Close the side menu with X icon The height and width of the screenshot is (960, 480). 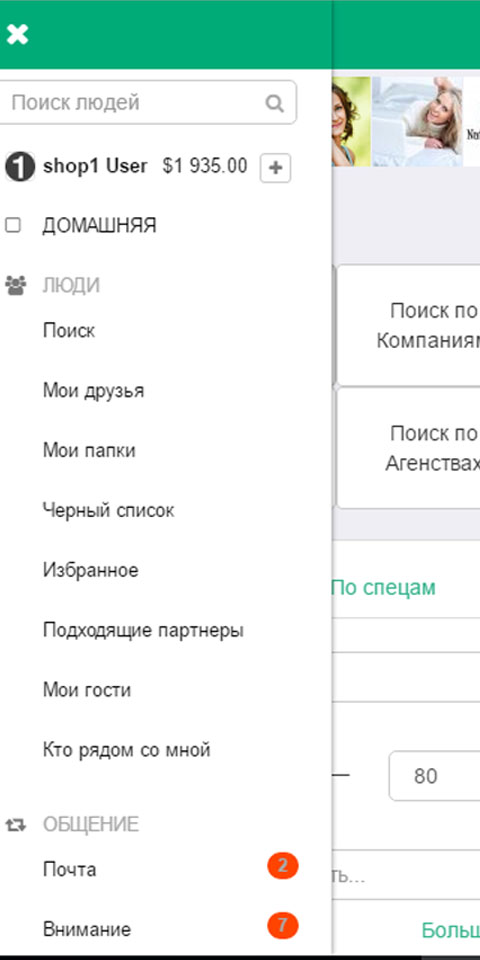[x=17, y=34]
